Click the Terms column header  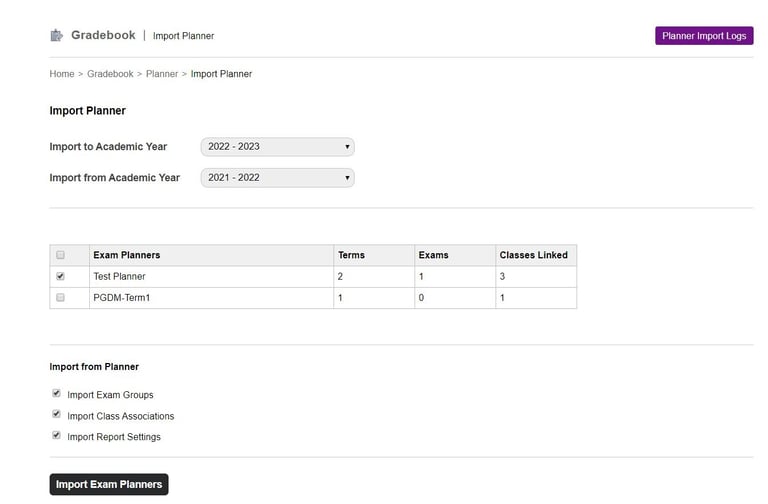(x=351, y=255)
